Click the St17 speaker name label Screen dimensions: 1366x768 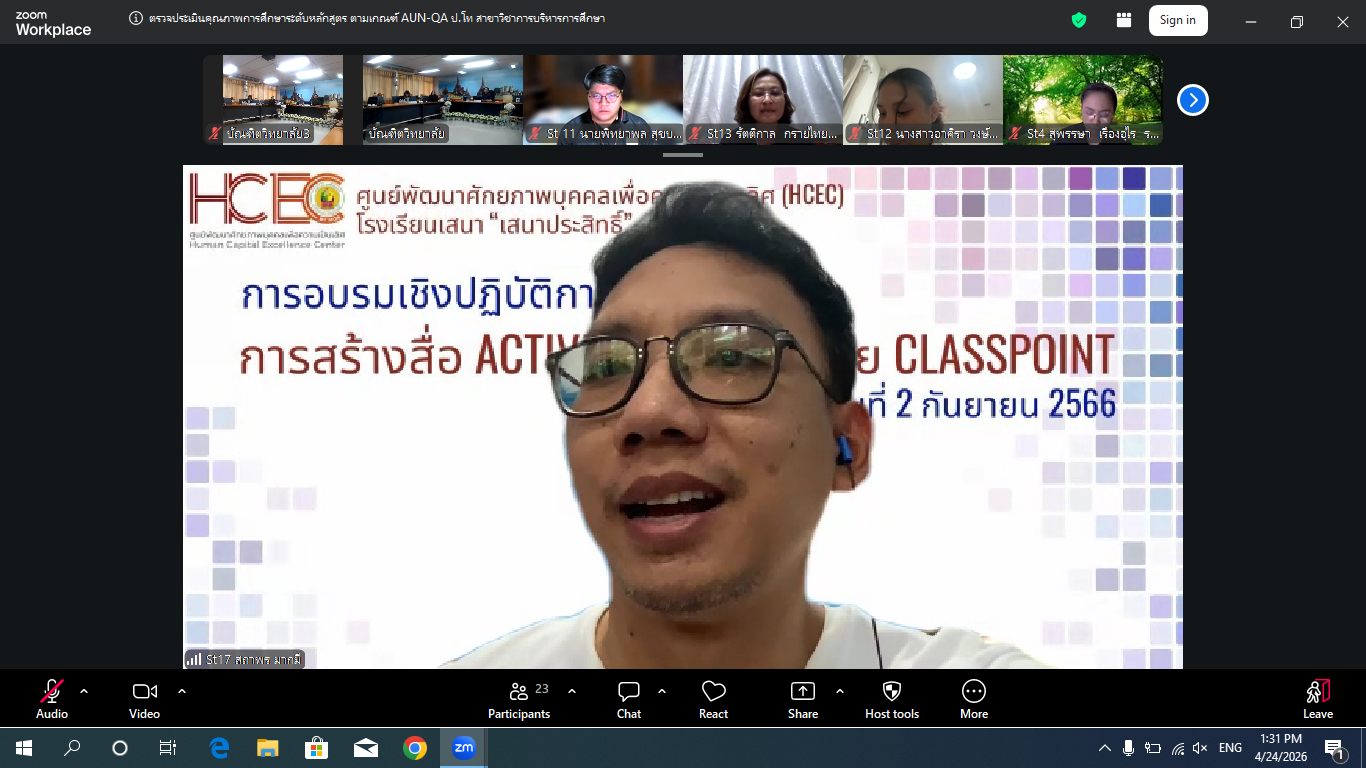(243, 659)
